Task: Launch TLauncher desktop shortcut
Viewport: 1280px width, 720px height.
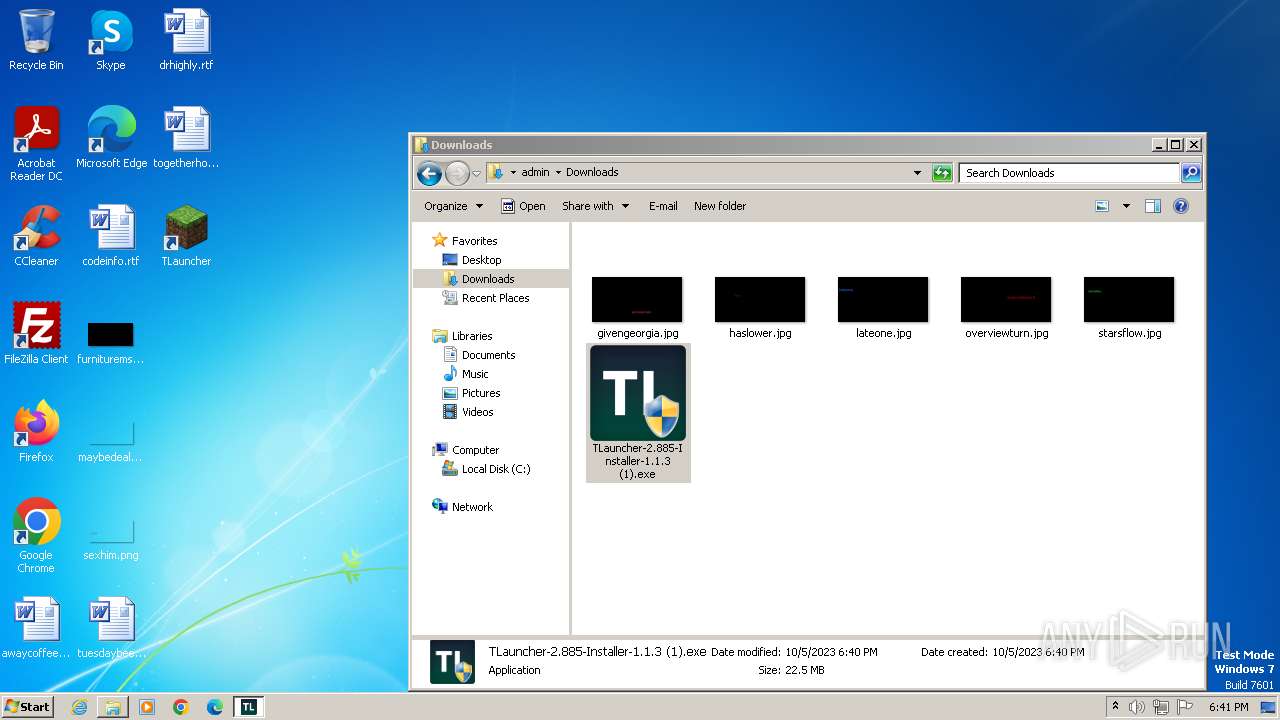Action: point(186,236)
